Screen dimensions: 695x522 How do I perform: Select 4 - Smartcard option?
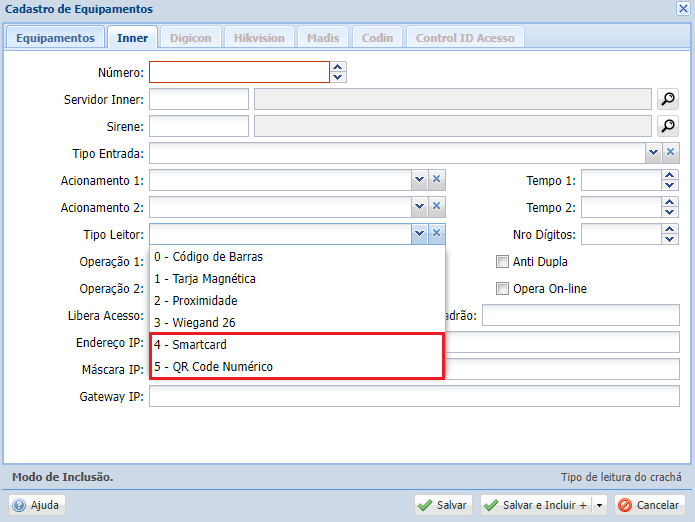pos(297,344)
